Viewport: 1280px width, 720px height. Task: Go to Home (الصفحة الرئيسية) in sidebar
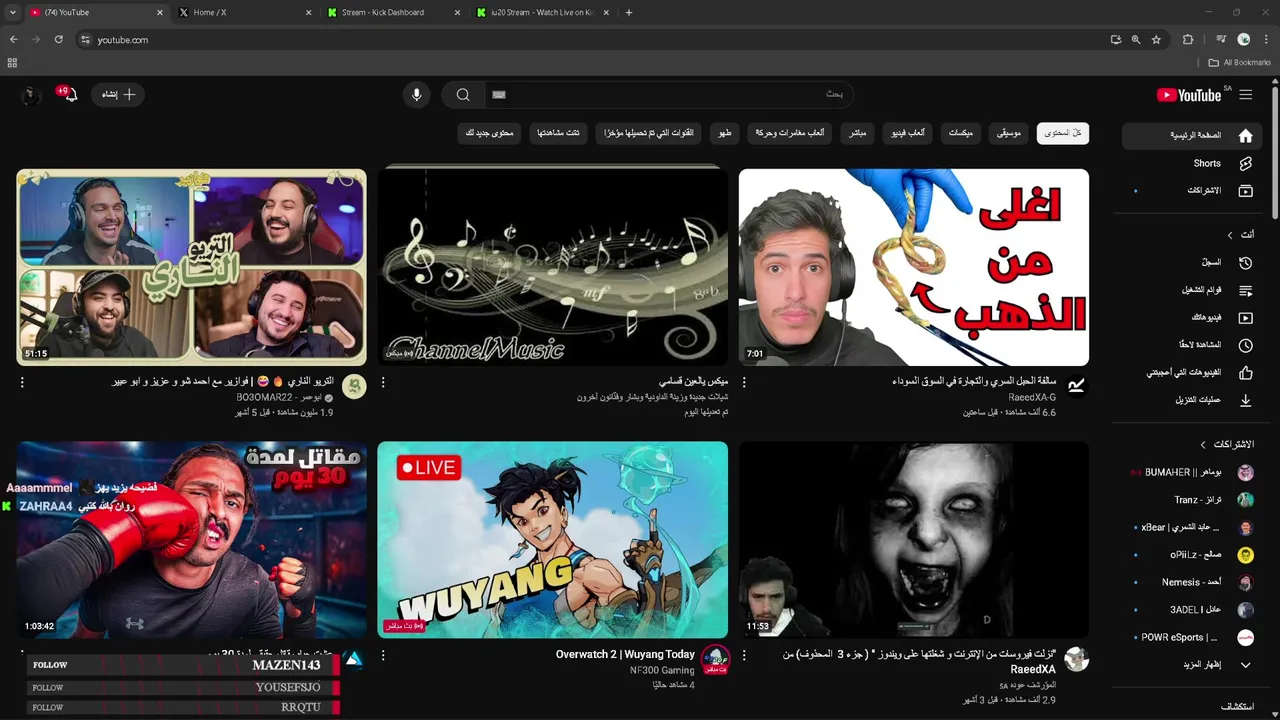(x=1193, y=135)
